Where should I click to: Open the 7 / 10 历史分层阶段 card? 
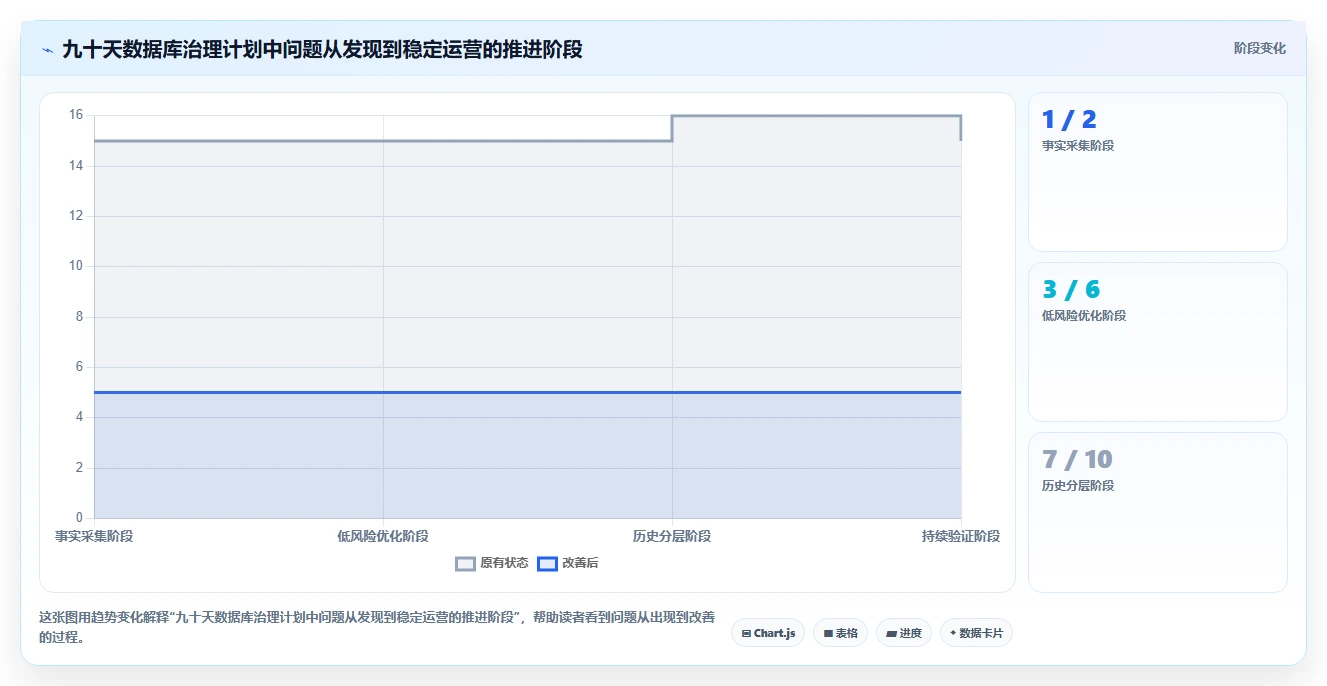[1157, 512]
